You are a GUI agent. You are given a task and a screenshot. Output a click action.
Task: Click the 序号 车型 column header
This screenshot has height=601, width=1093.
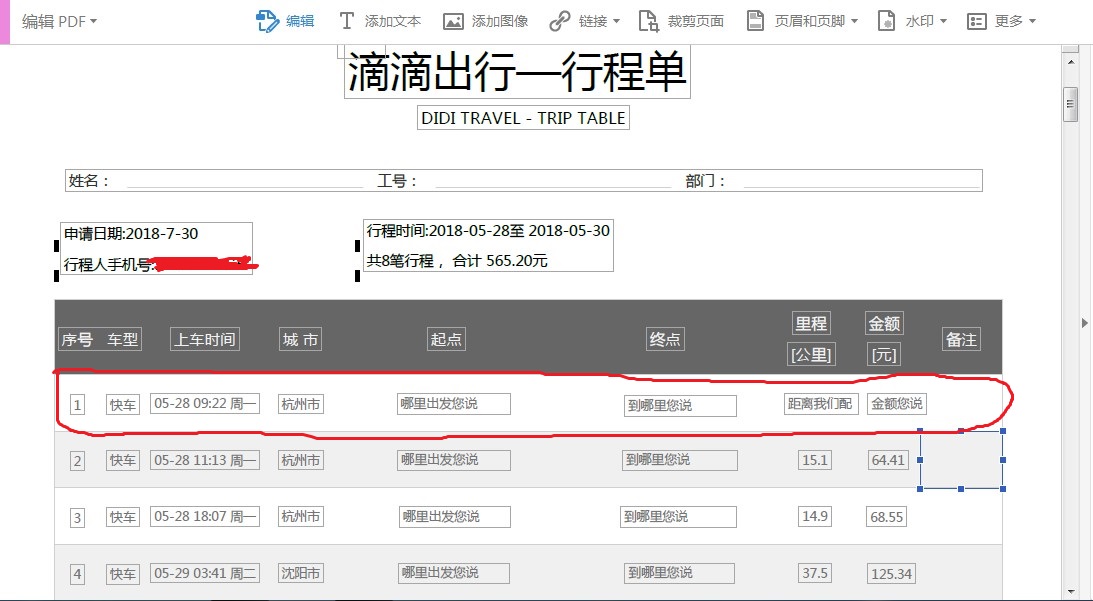[x=100, y=340]
